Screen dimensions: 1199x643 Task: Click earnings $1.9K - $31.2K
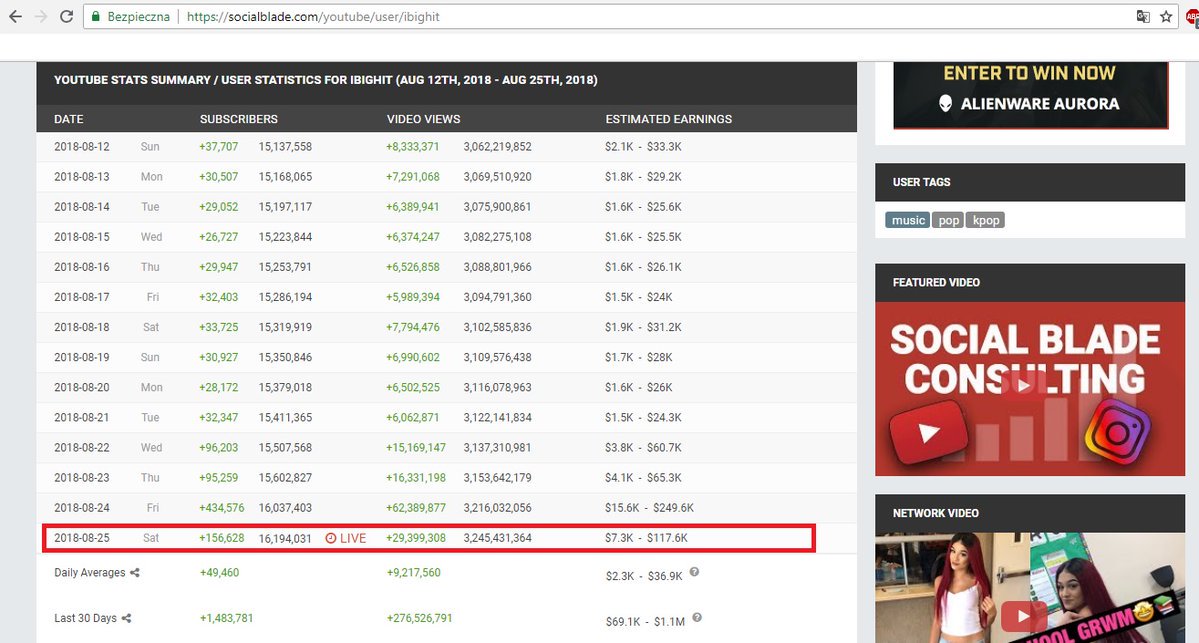[644, 327]
